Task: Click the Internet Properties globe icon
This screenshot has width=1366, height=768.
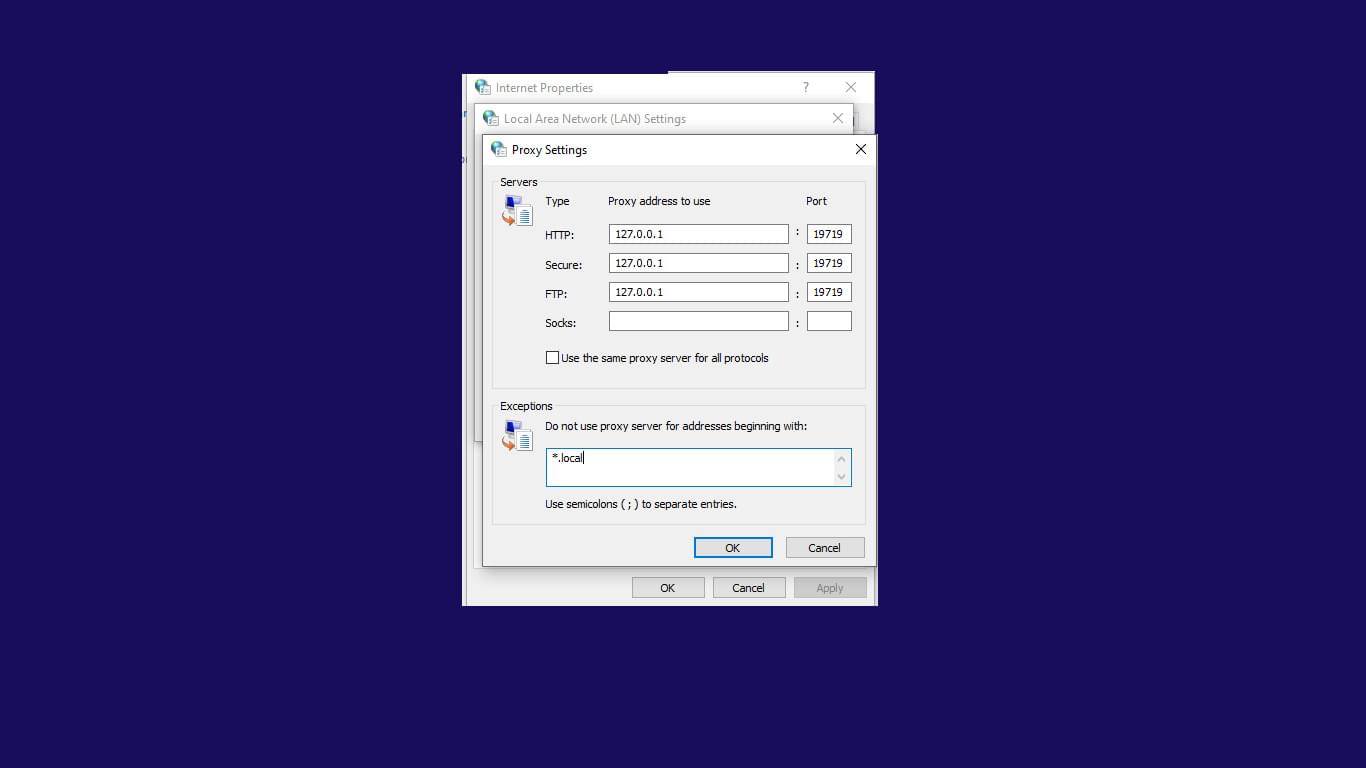Action: point(482,87)
